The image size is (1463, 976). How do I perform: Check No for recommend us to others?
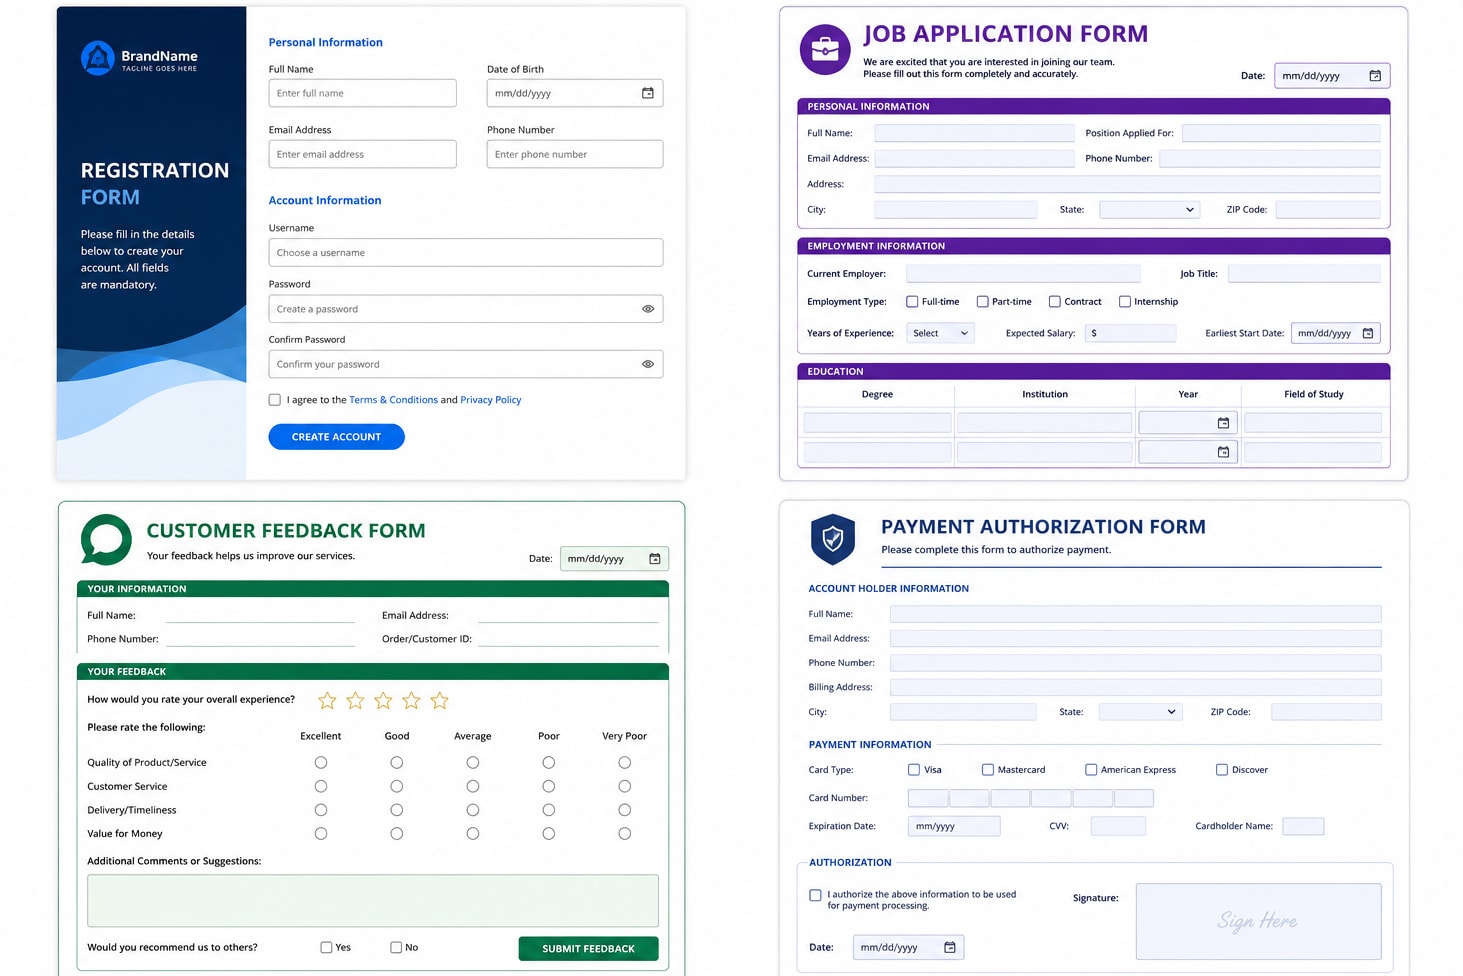[x=396, y=948]
